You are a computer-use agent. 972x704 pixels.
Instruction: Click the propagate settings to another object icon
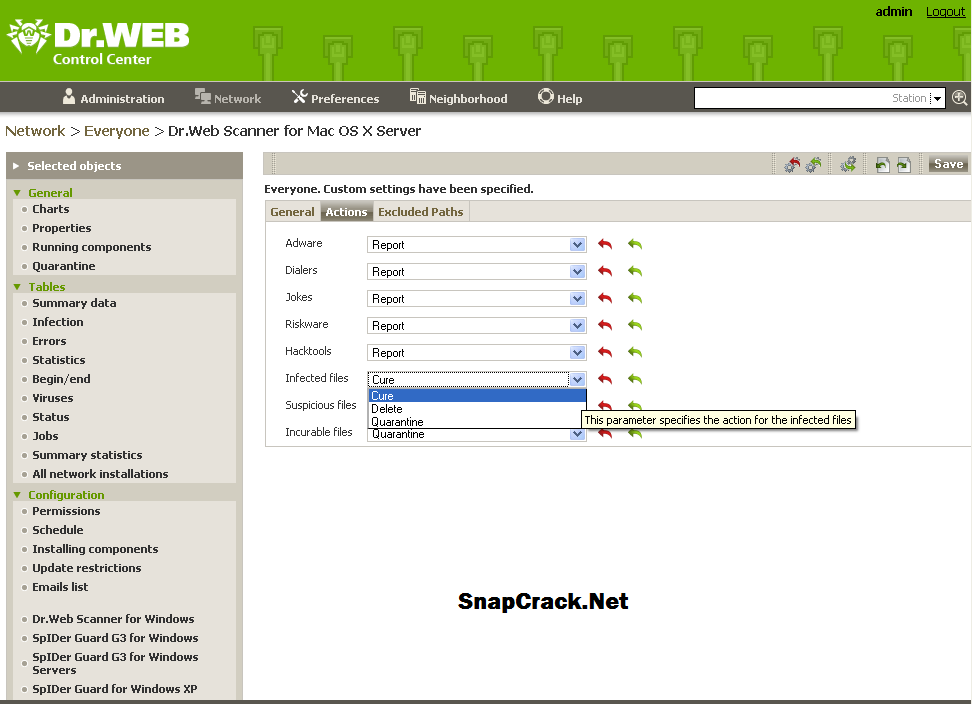(x=847, y=165)
